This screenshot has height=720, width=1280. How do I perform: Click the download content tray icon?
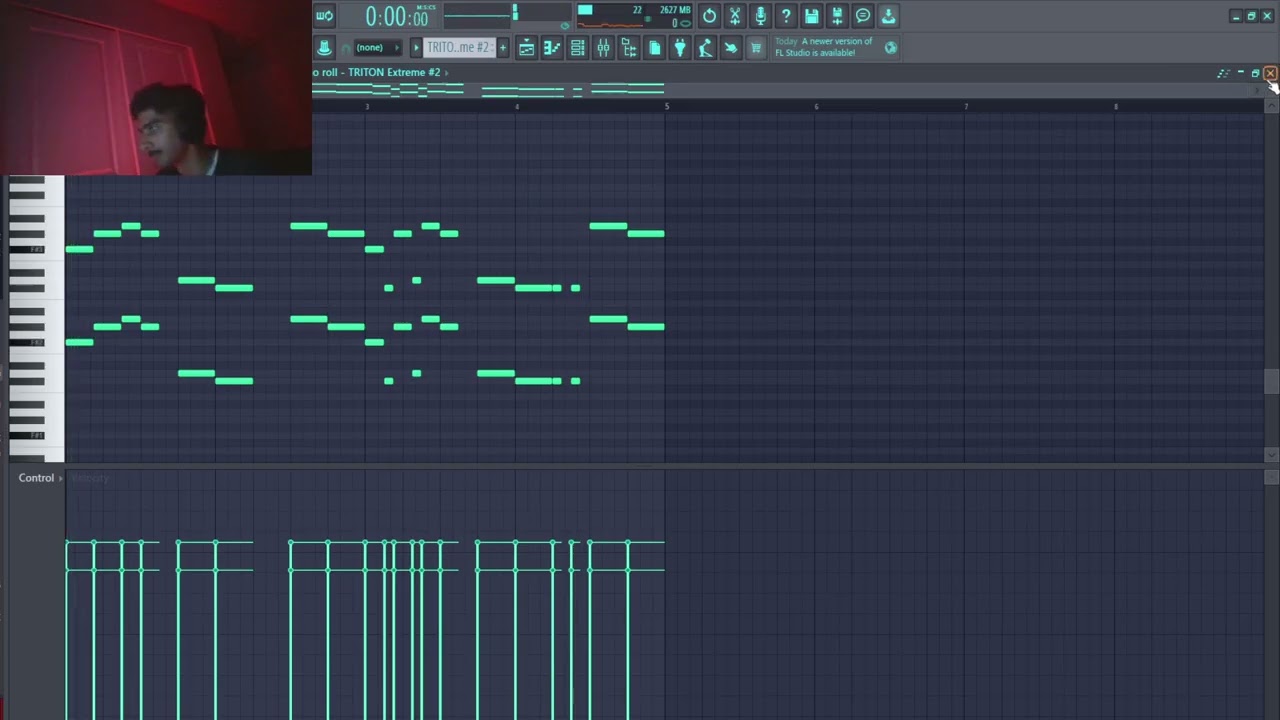click(x=888, y=16)
